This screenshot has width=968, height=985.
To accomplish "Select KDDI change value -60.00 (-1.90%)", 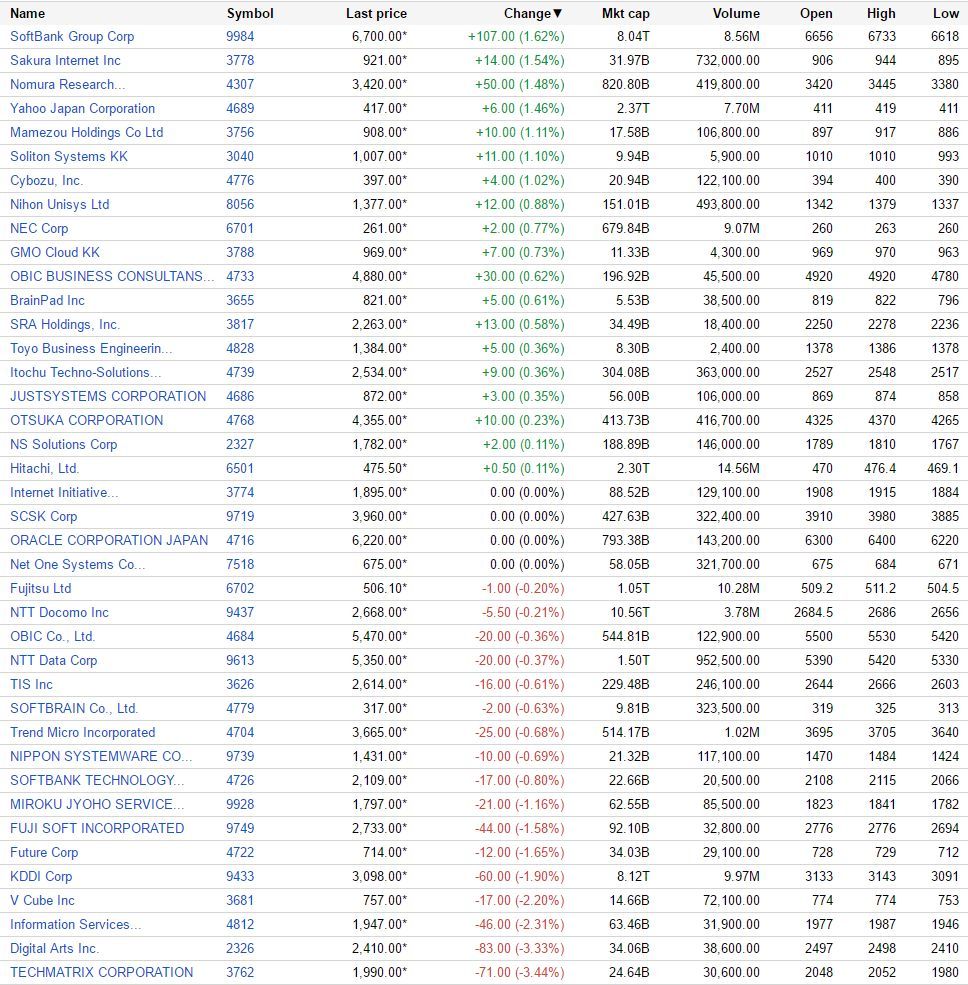I will click(519, 876).
